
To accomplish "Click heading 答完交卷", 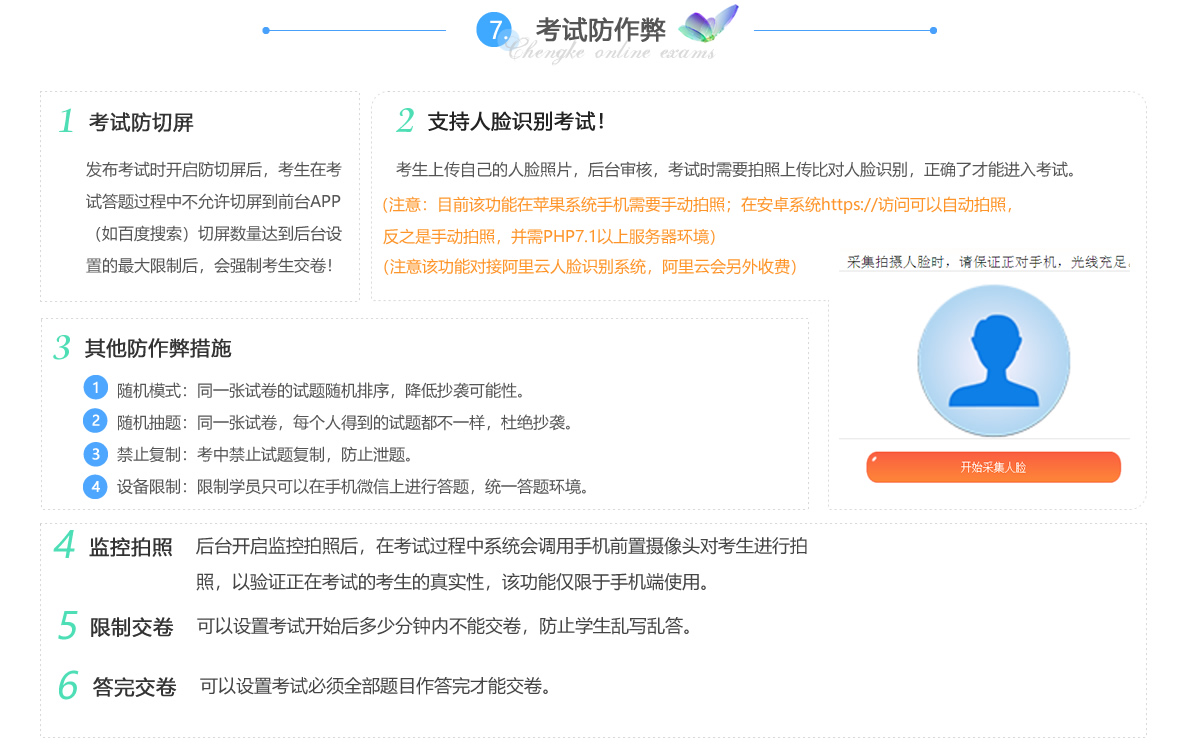I will pyautogui.click(x=135, y=687).
